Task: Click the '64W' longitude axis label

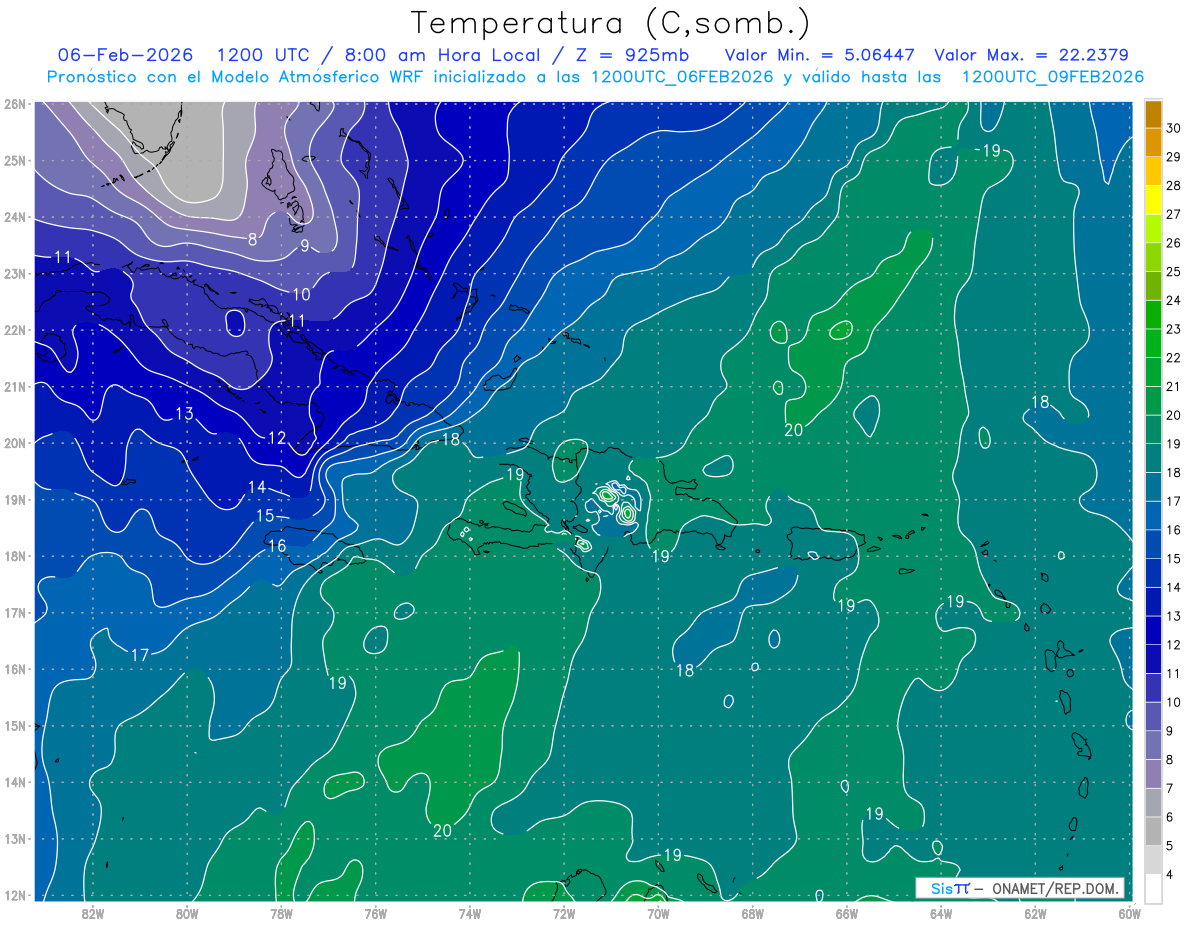Action: coord(940,913)
